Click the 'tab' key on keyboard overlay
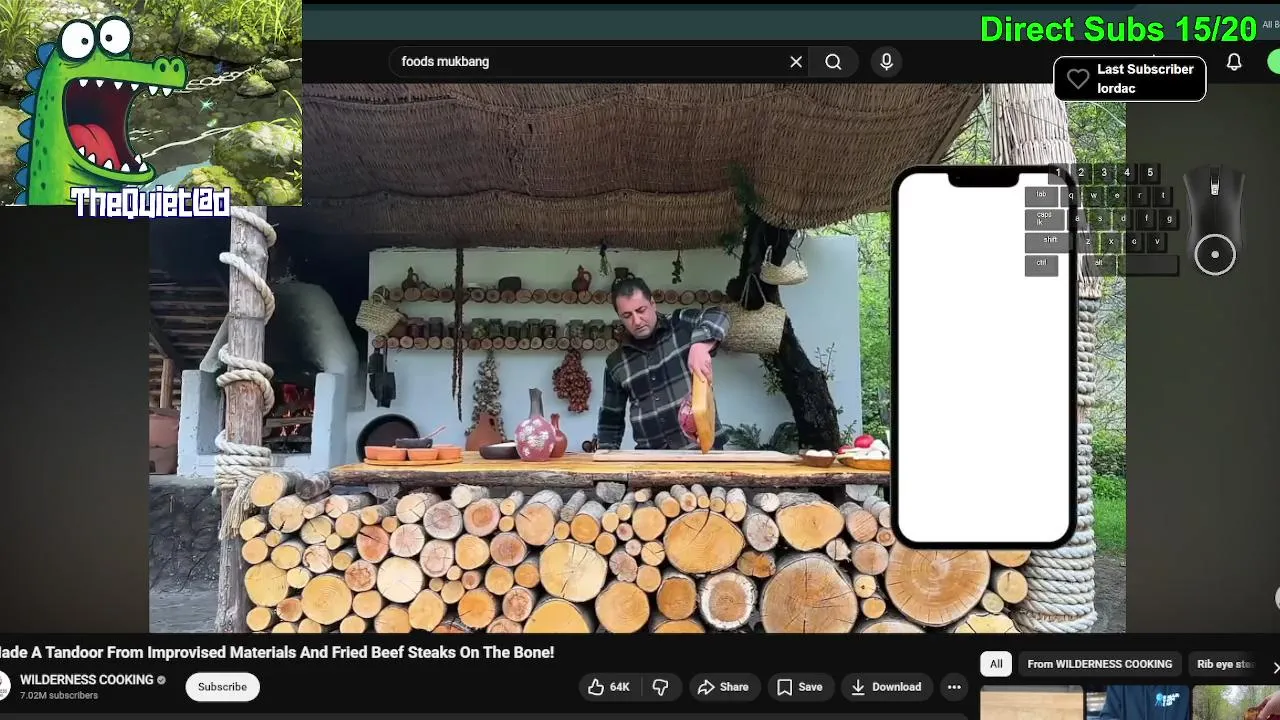1280x720 pixels. click(x=1041, y=195)
